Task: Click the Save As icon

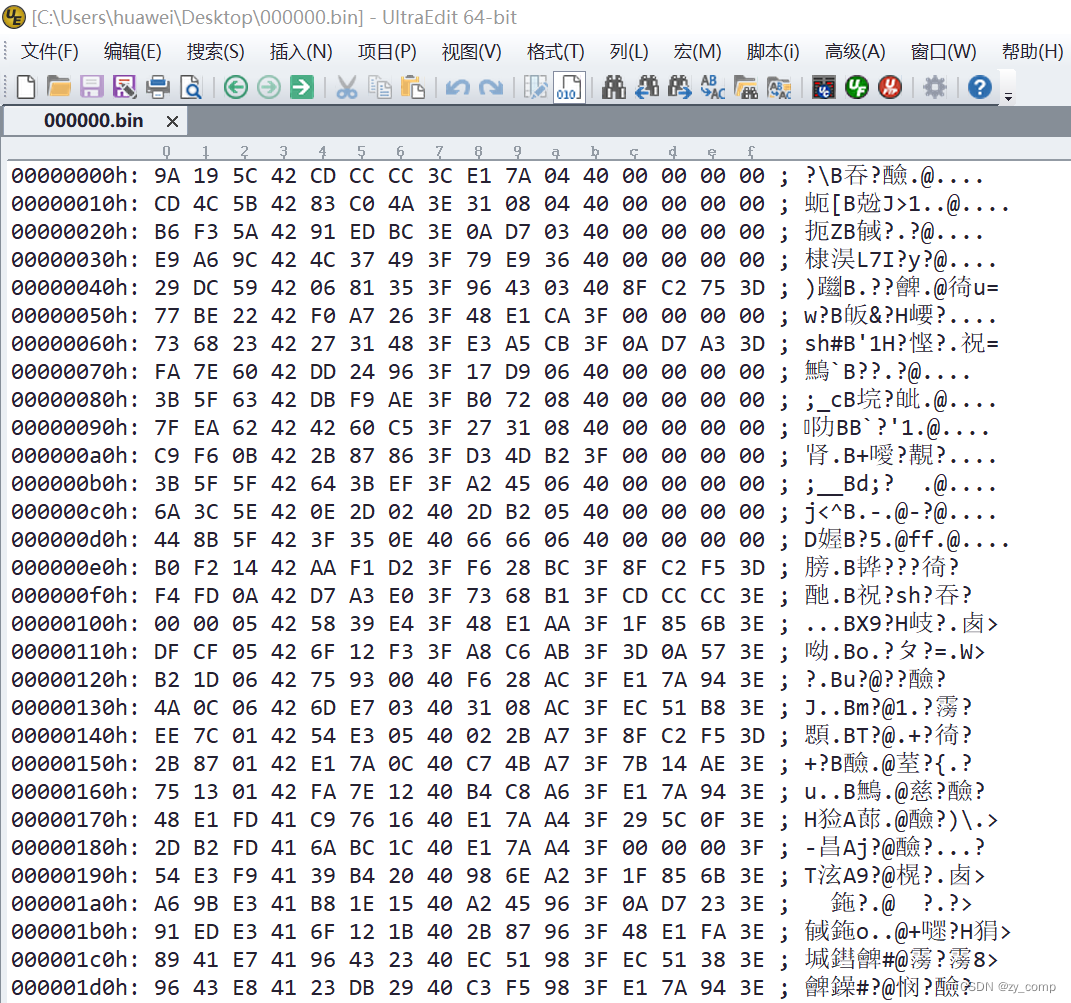Action: [124, 87]
